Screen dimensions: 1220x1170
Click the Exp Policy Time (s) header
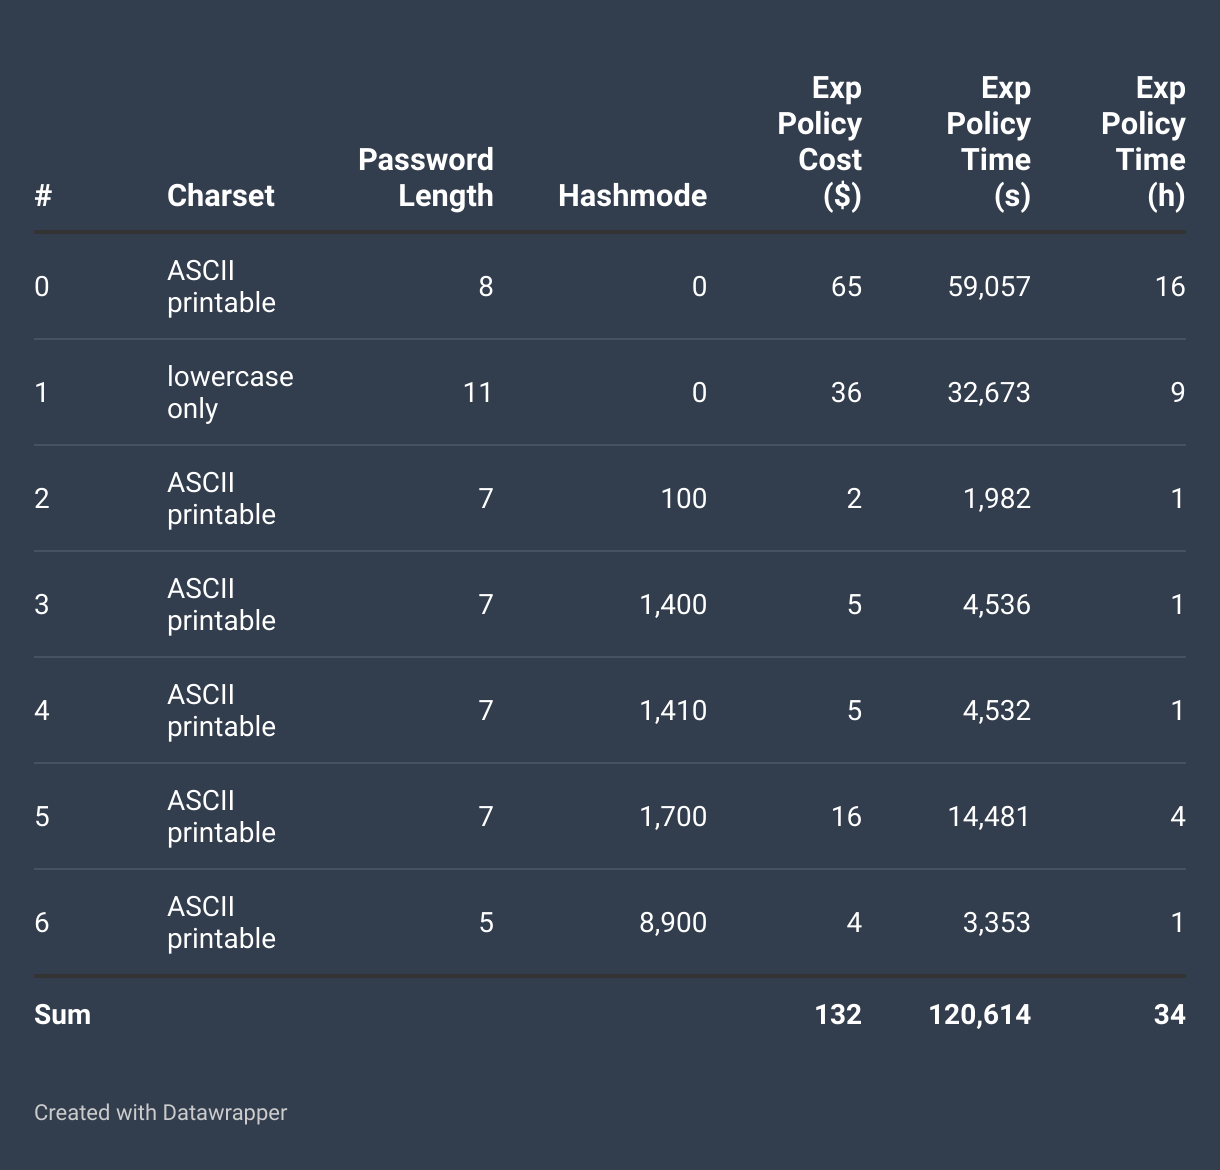click(x=989, y=141)
